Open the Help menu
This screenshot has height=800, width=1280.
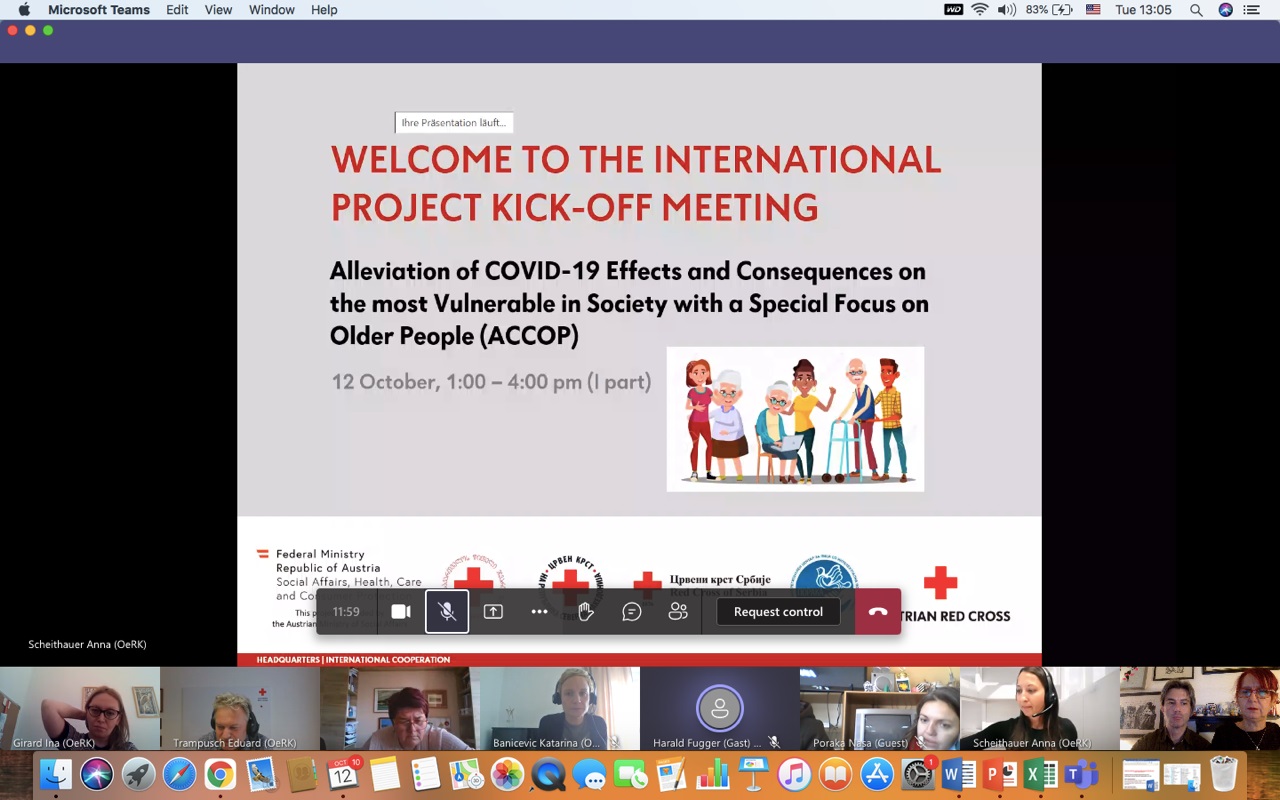(x=324, y=10)
